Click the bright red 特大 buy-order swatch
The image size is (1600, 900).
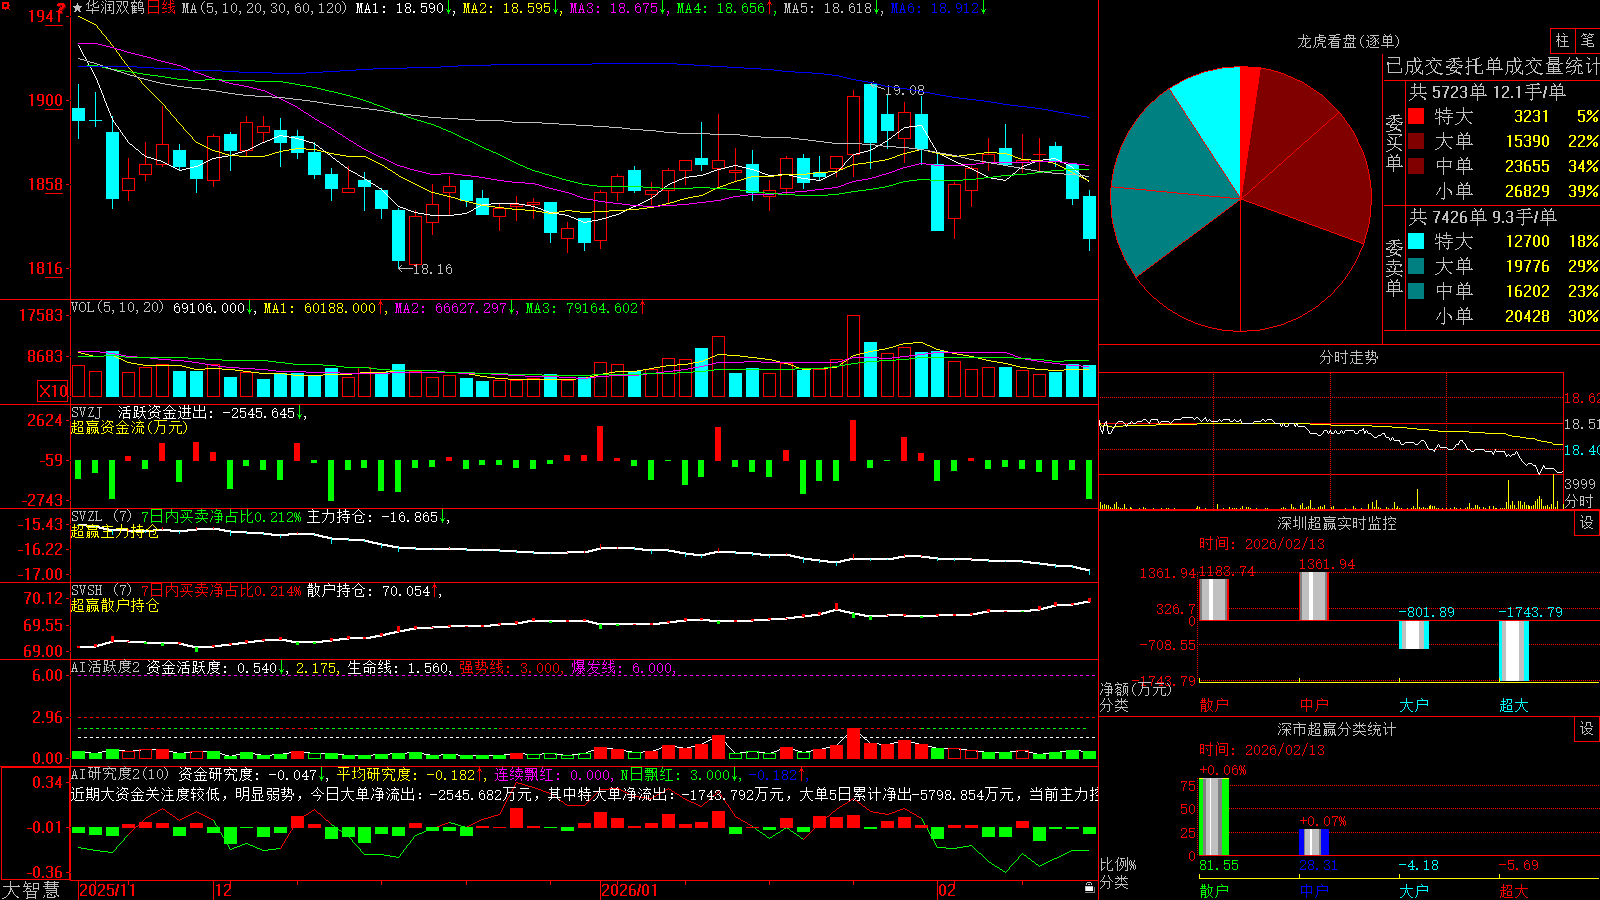[1416, 116]
